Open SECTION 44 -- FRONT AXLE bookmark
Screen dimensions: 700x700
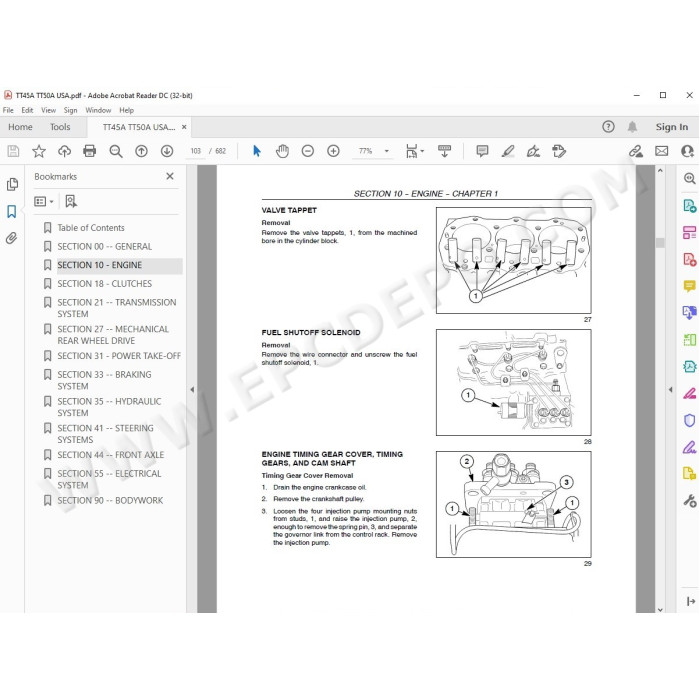coord(110,455)
